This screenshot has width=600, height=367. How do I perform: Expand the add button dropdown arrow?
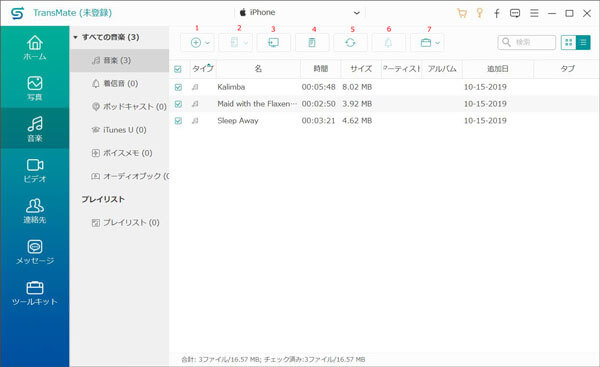tap(207, 43)
